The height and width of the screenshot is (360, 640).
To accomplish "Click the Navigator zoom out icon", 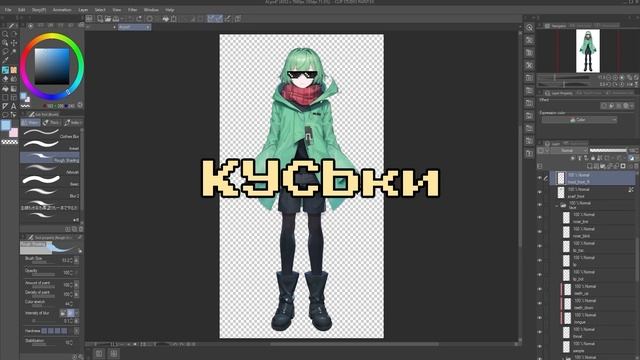I will (609, 77).
